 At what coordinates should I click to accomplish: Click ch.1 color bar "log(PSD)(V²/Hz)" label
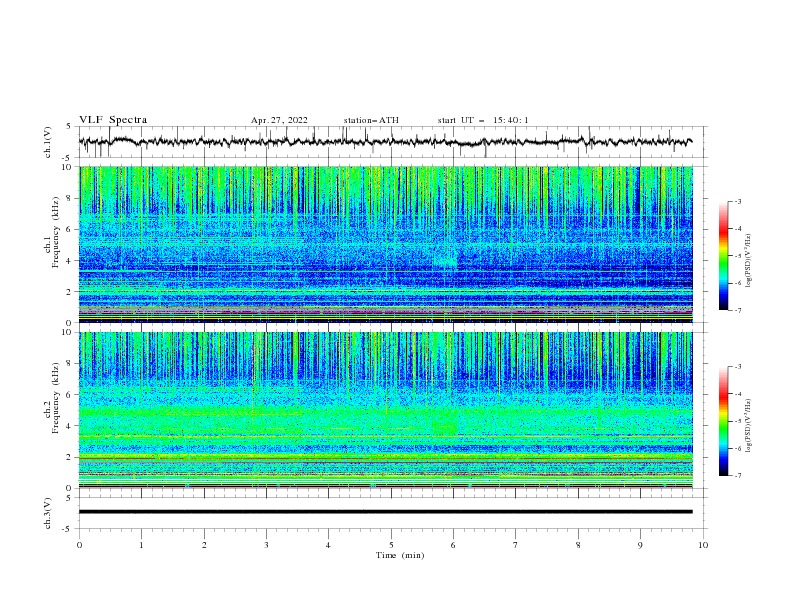point(749,261)
